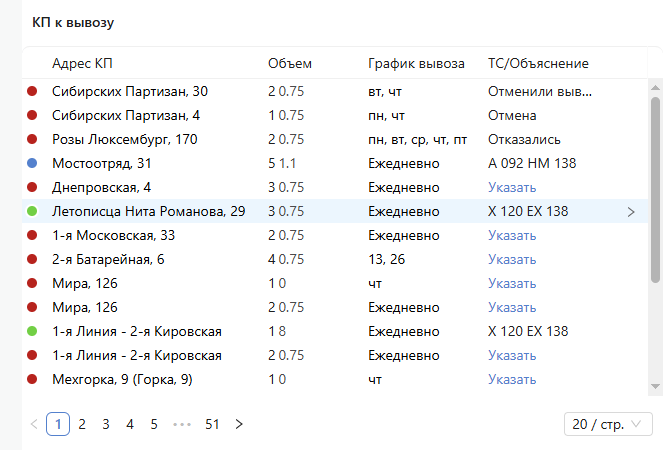
Task: Click the blue status dot for Мостоотряд, 31
Action: coord(32,163)
